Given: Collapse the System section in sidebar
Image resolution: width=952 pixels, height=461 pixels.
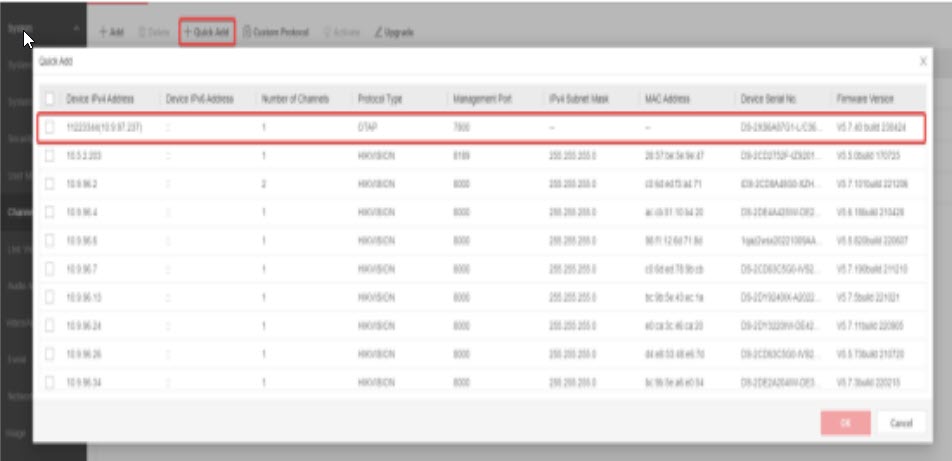Looking at the screenshot, I should (77, 29).
